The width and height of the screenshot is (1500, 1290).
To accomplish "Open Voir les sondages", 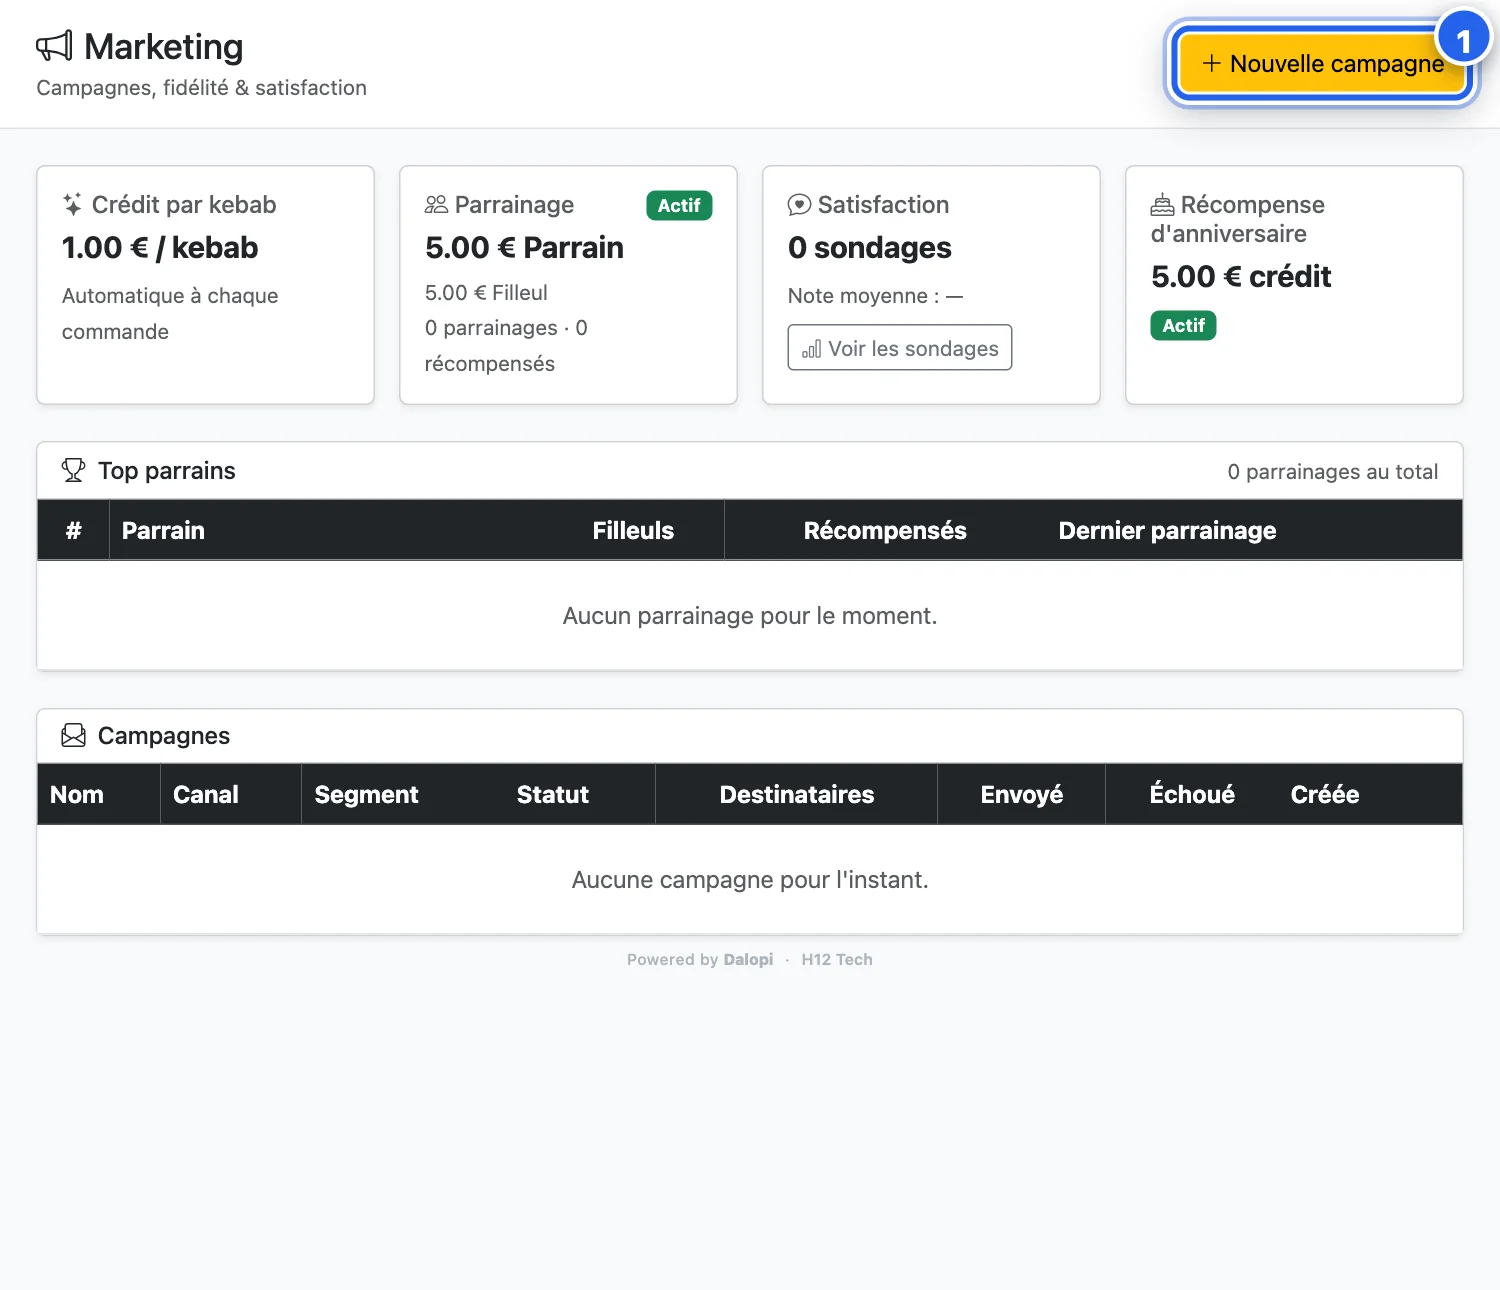I will 900,348.
